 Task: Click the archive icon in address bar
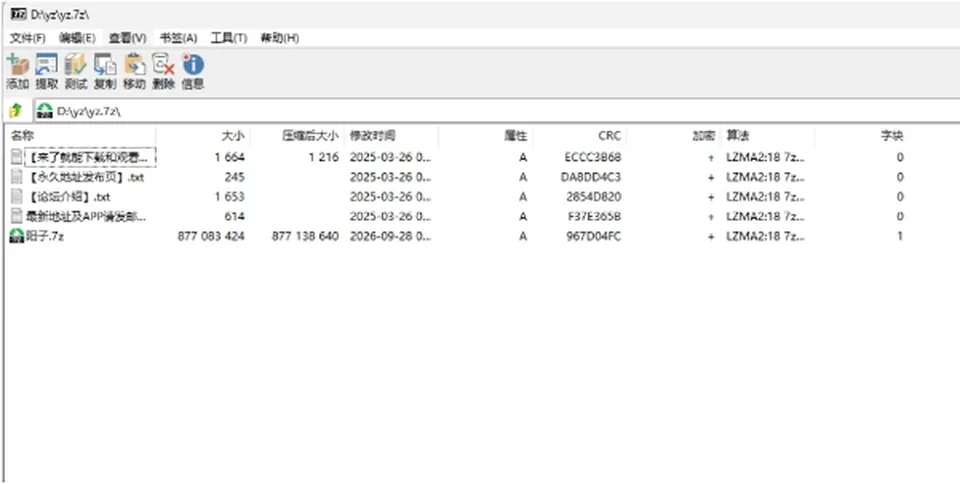click(45, 111)
